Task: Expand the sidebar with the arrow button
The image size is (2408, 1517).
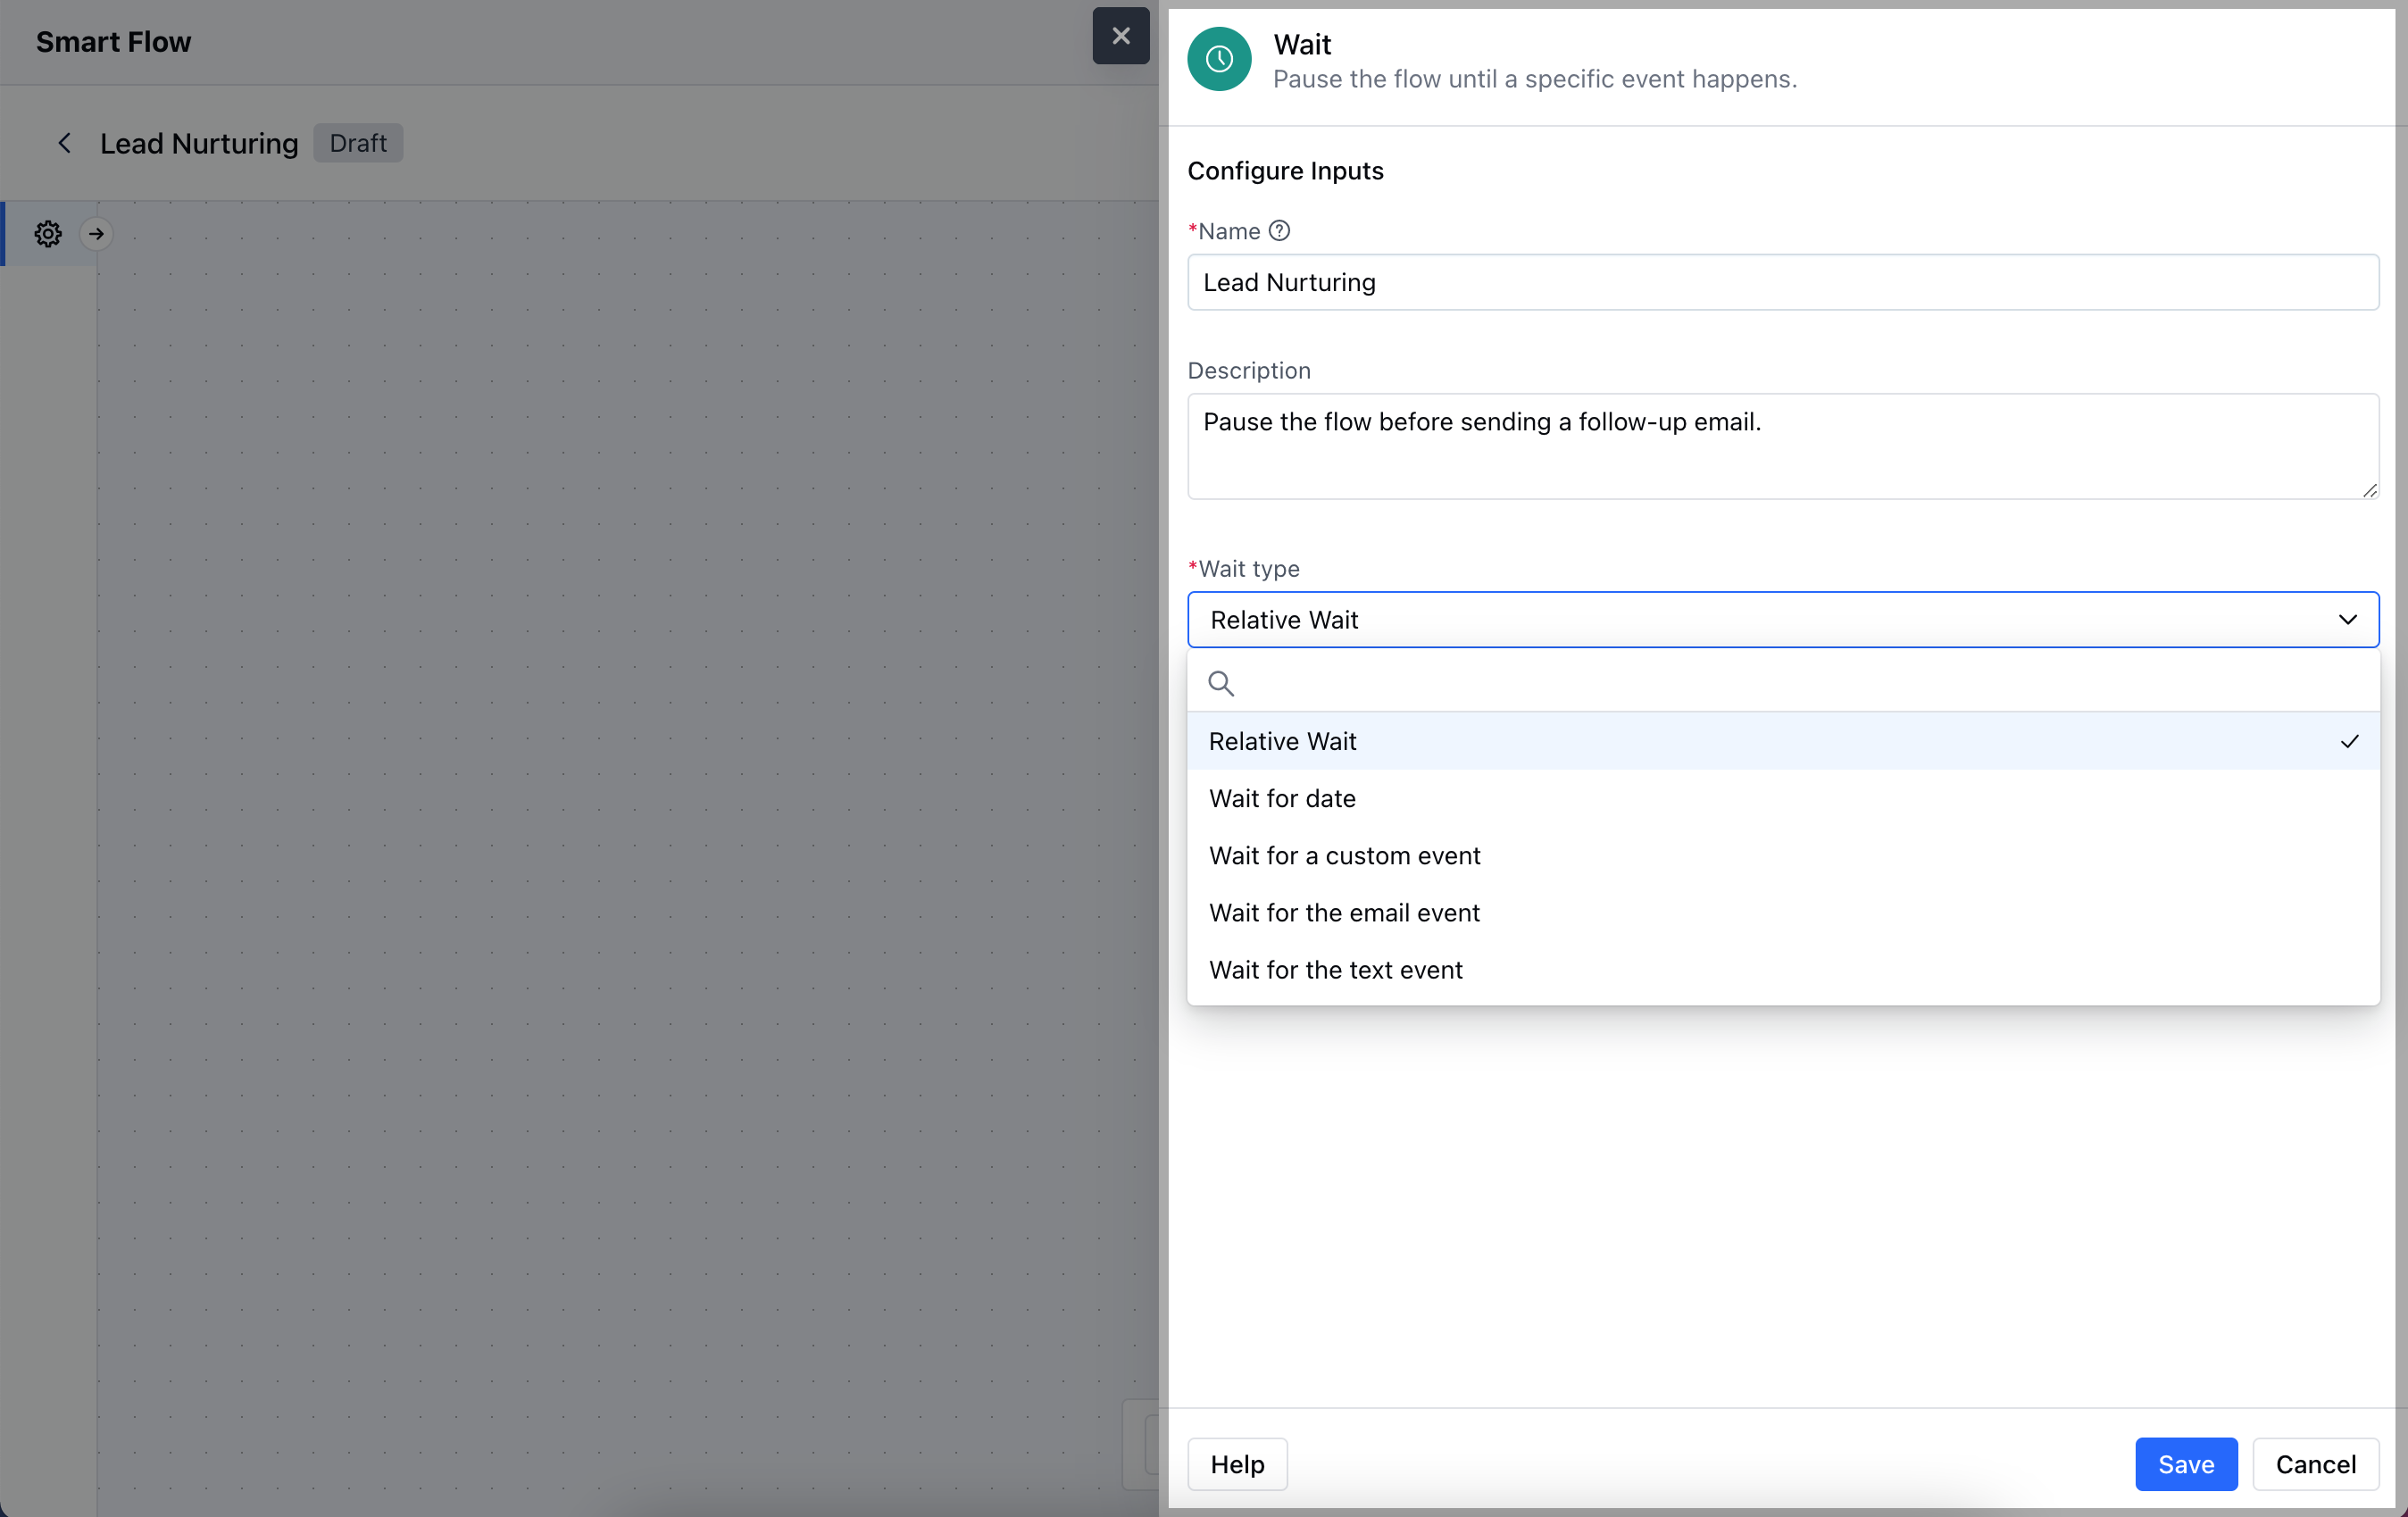Action: pyautogui.click(x=96, y=233)
